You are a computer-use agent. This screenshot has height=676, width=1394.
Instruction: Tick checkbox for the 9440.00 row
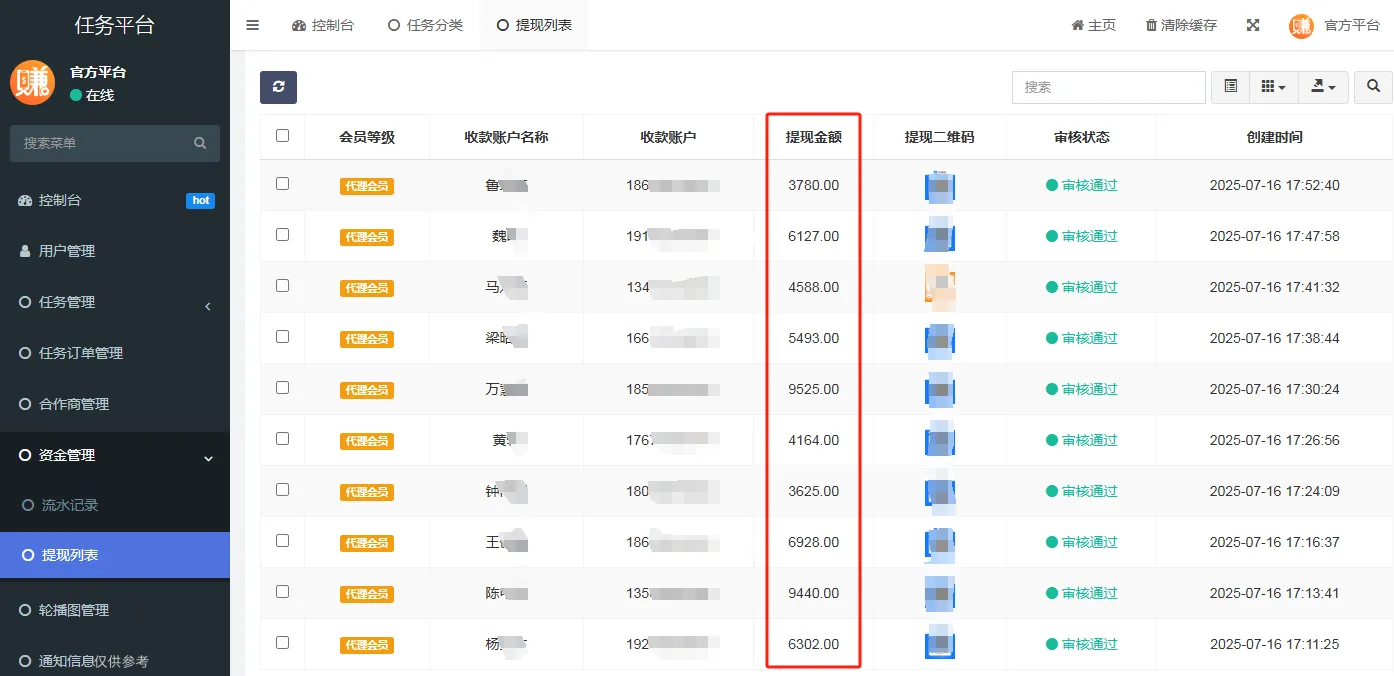click(282, 592)
